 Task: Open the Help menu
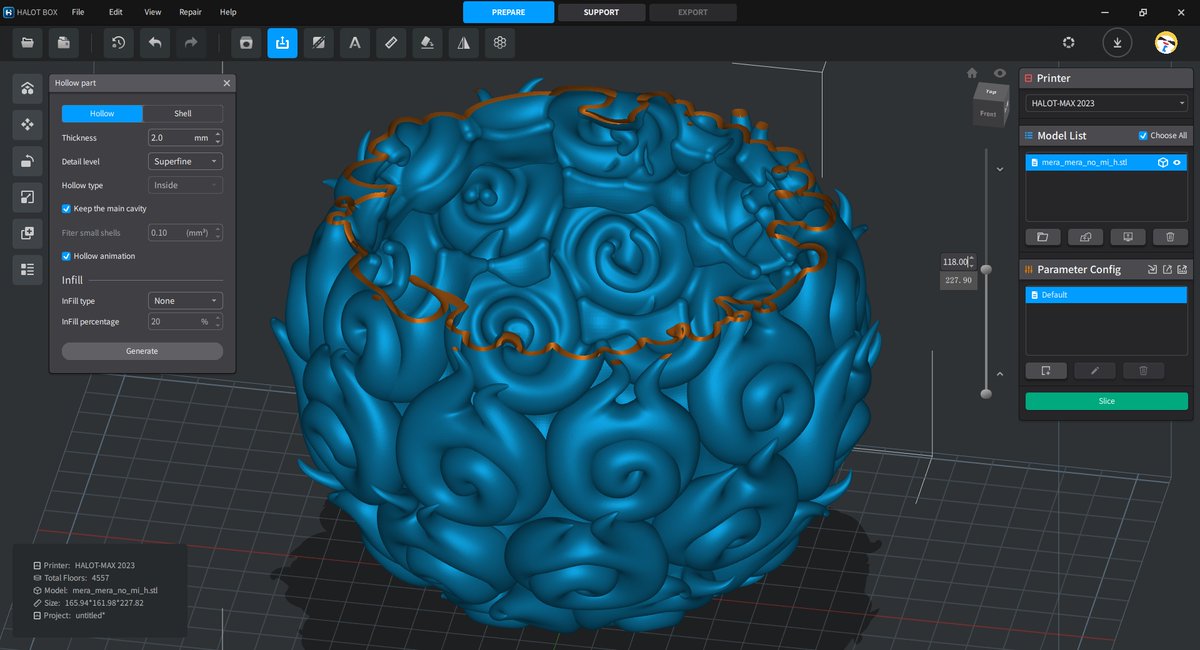tap(228, 12)
